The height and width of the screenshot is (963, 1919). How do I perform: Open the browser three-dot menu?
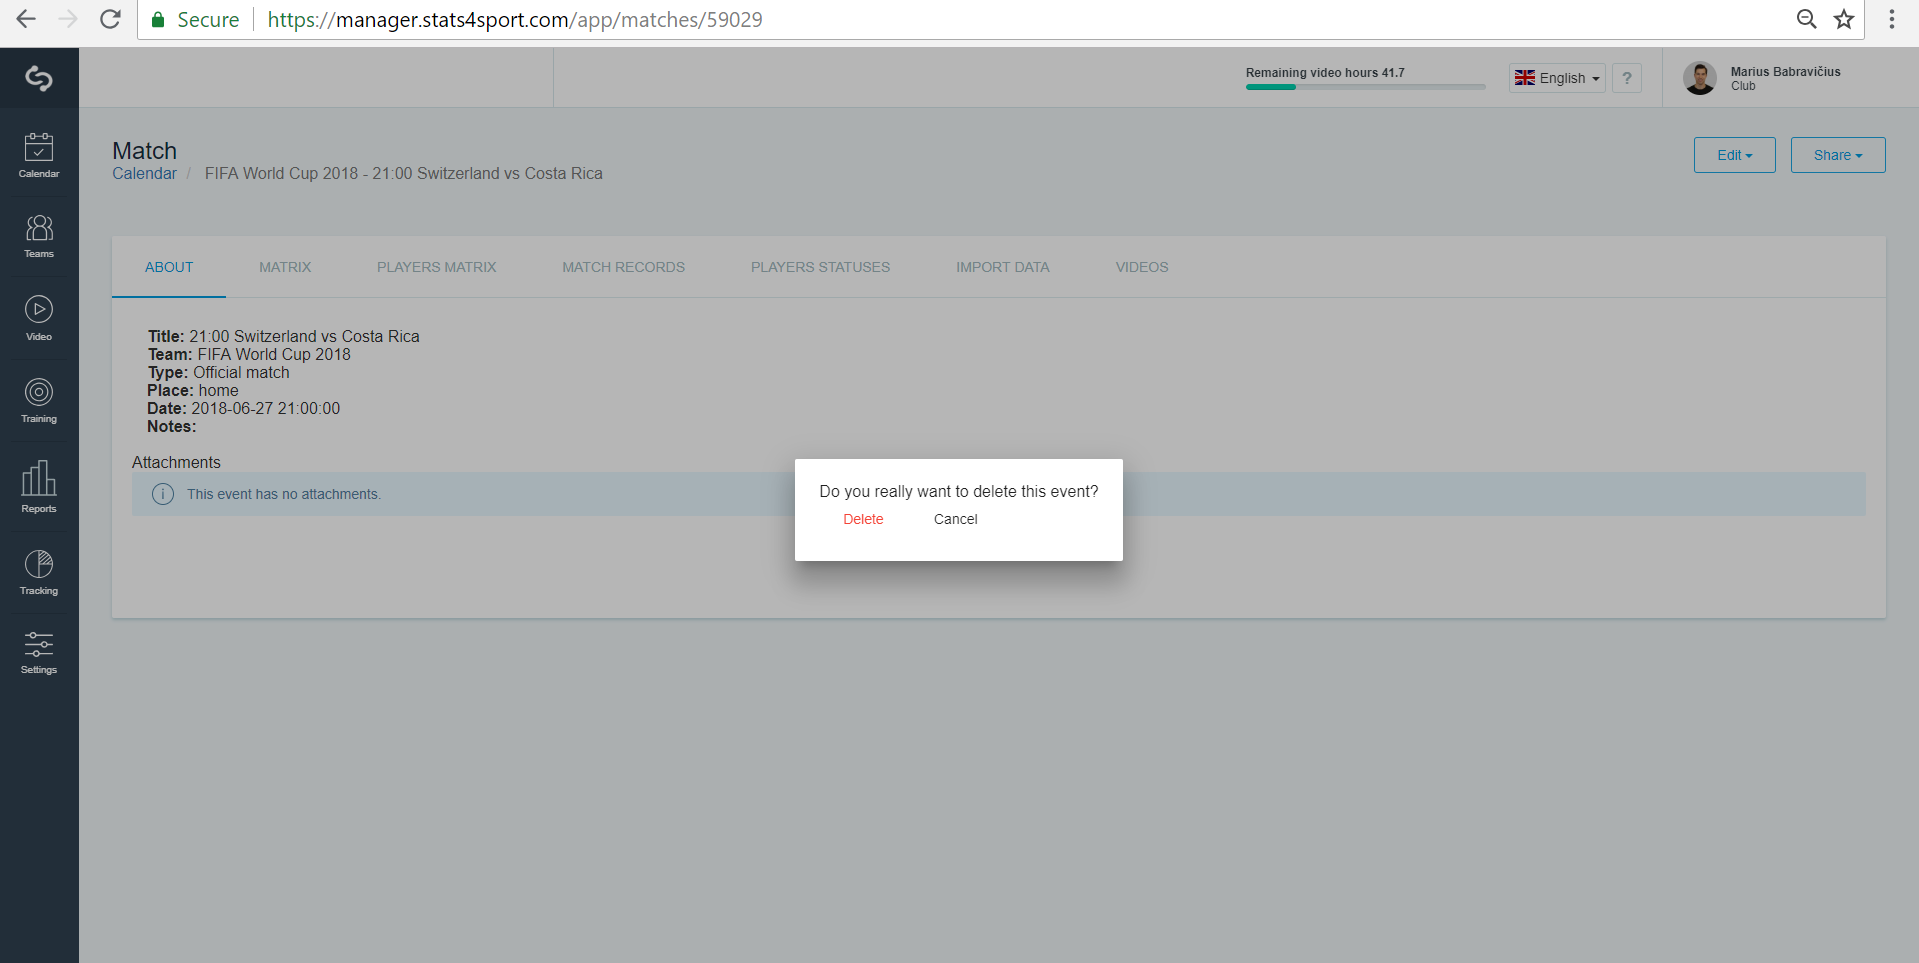pyautogui.click(x=1892, y=19)
